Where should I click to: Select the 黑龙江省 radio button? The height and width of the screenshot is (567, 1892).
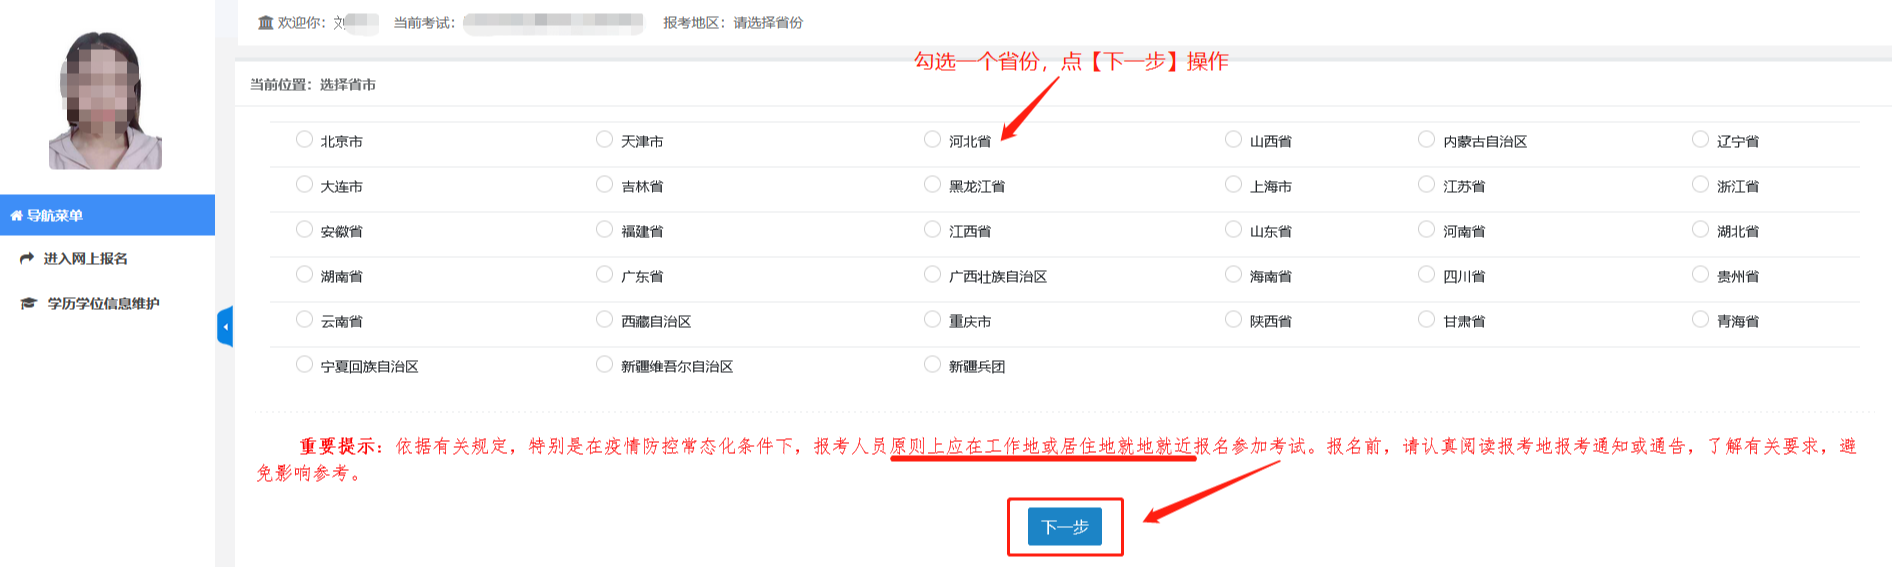pos(932,184)
